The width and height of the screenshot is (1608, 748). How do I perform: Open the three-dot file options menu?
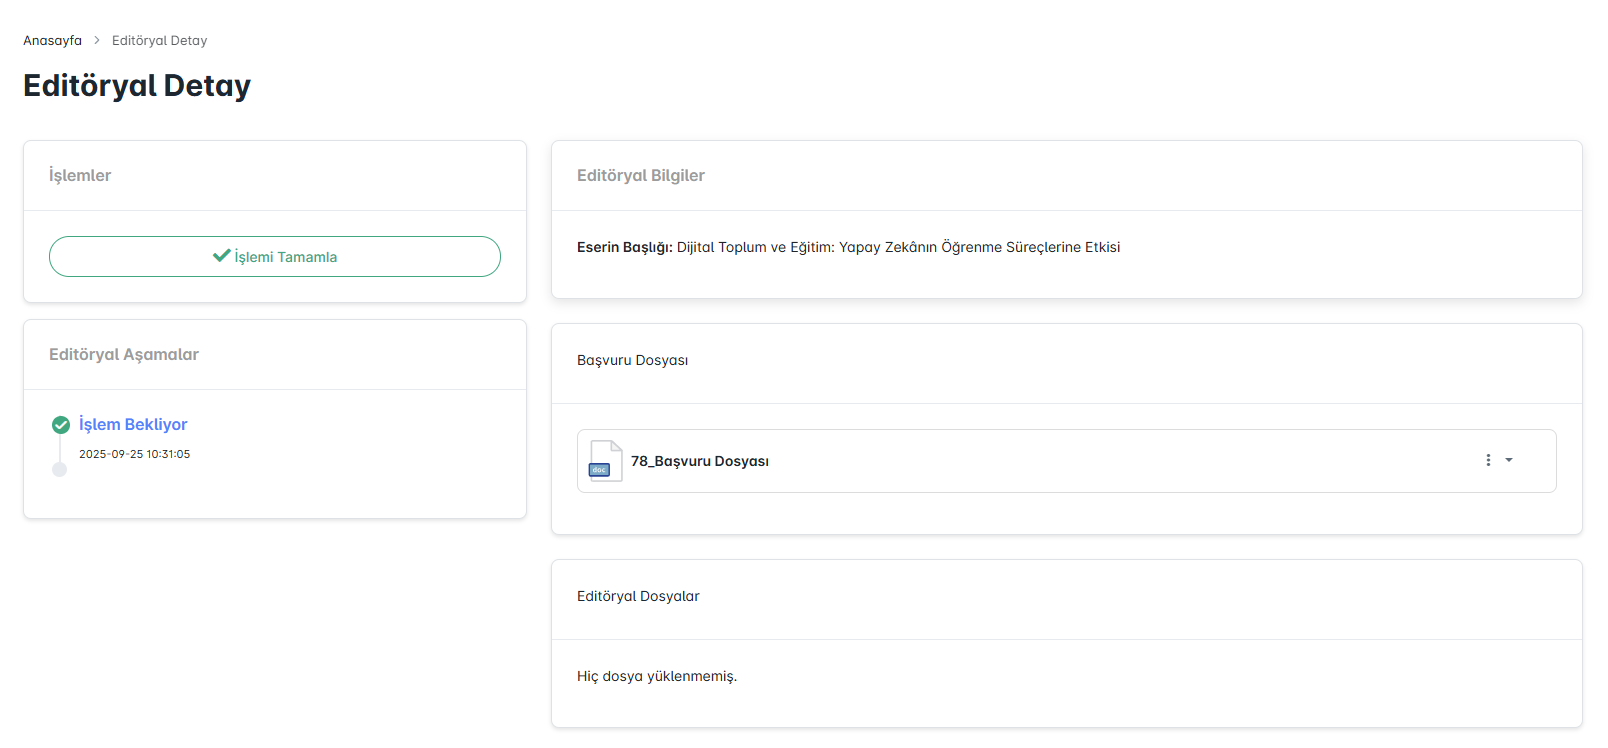1488,460
